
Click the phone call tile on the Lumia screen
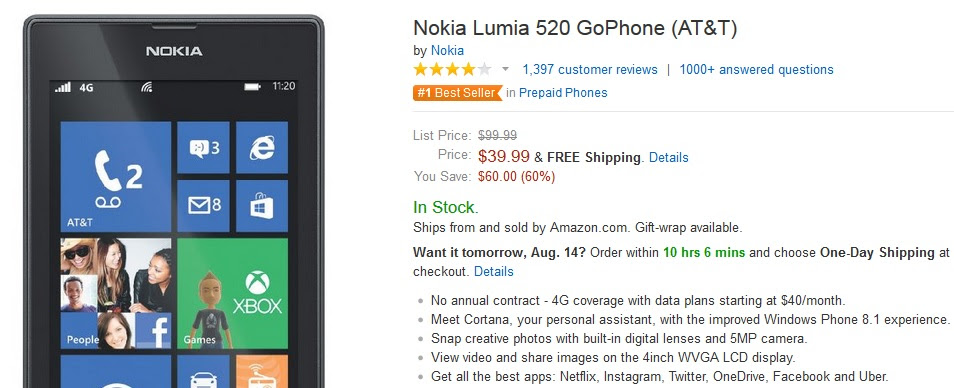pyautogui.click(x=116, y=176)
